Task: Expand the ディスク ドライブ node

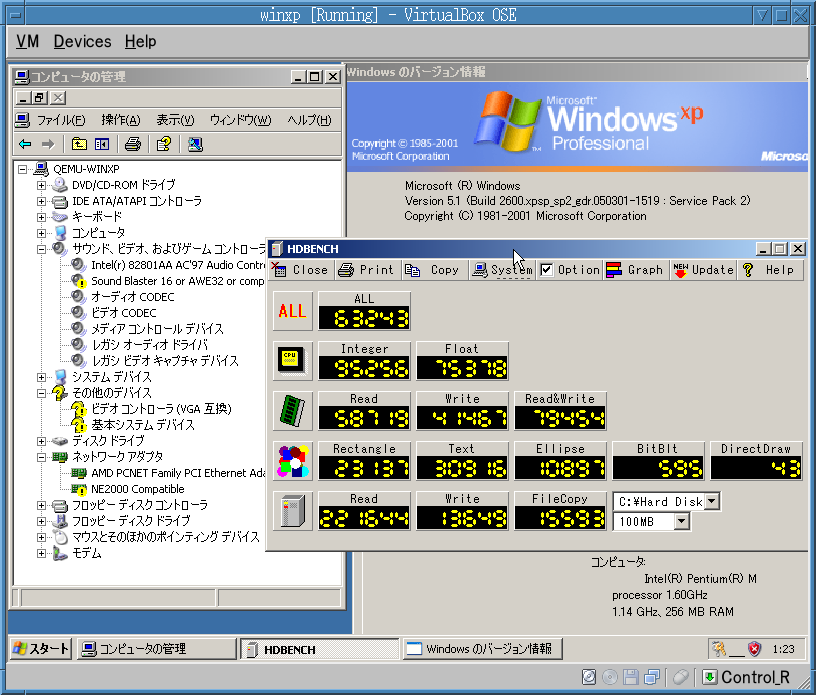Action: pyautogui.click(x=41, y=441)
